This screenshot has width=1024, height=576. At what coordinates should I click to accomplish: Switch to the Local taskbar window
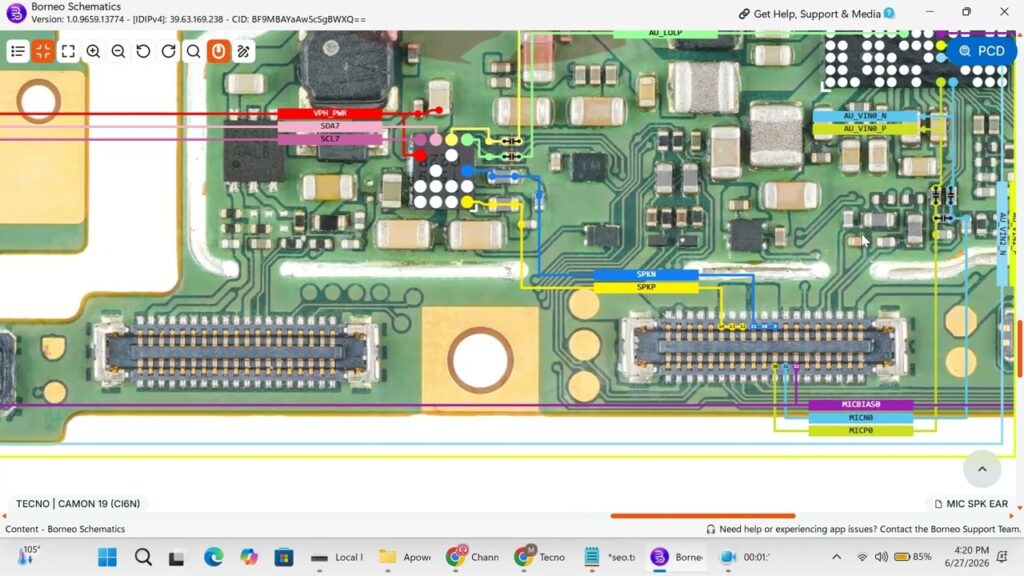pyautogui.click(x=336, y=557)
